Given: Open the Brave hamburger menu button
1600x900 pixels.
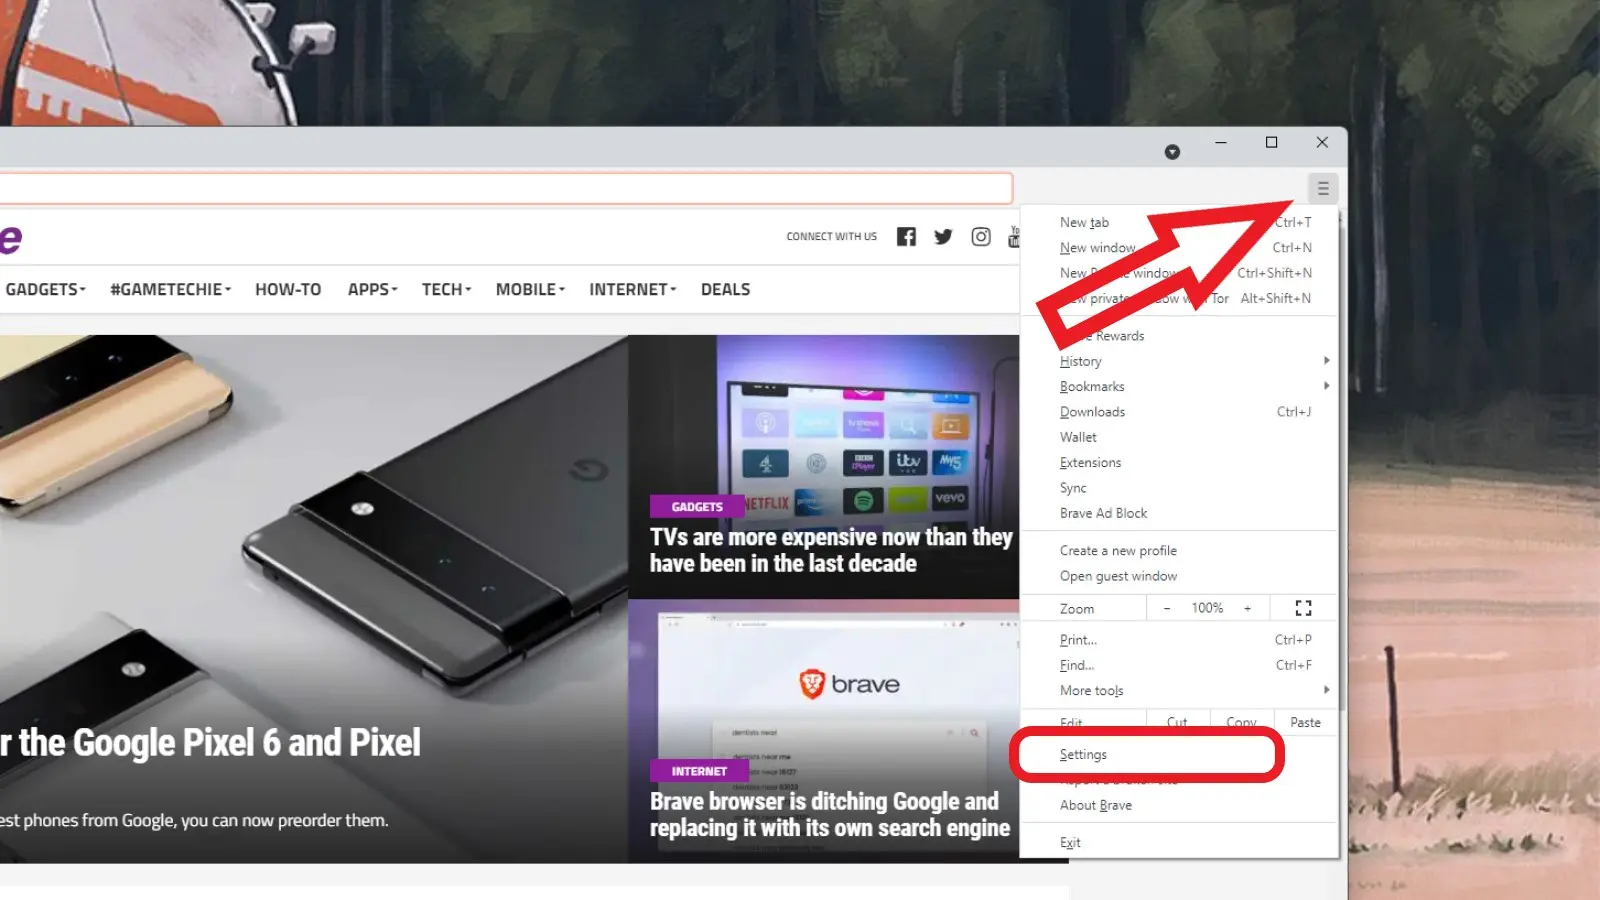Looking at the screenshot, I should tap(1322, 188).
